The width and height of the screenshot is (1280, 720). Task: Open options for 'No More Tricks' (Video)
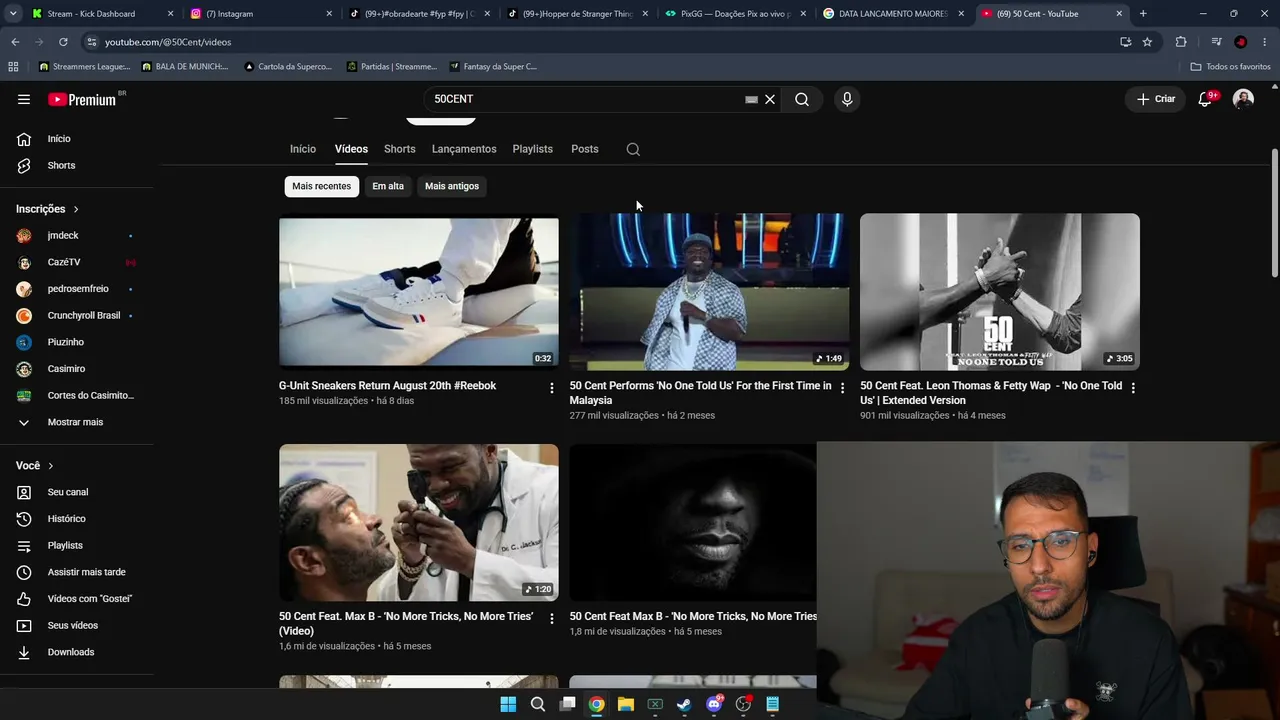[x=552, y=618]
